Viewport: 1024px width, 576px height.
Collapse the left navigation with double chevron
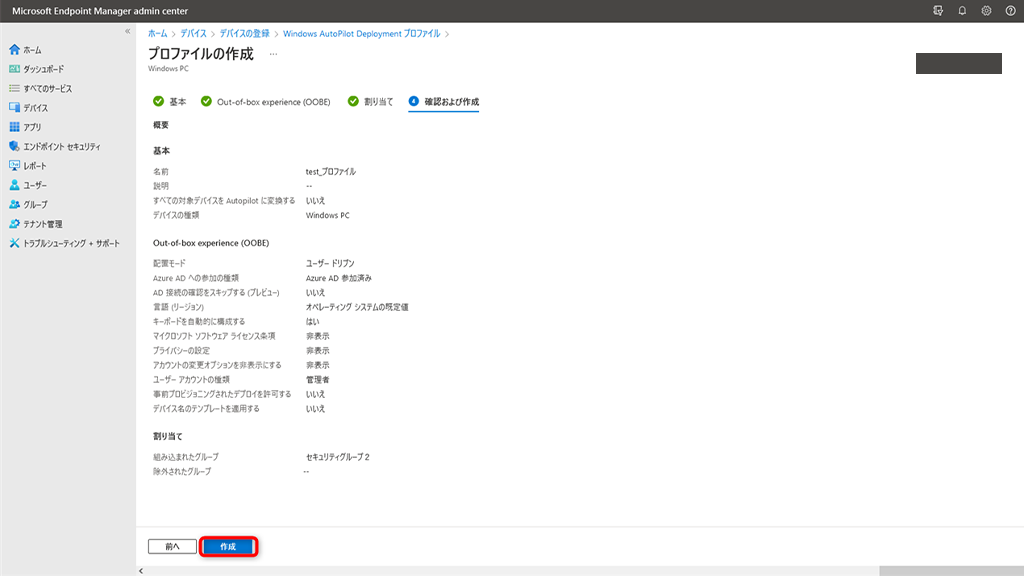127,32
